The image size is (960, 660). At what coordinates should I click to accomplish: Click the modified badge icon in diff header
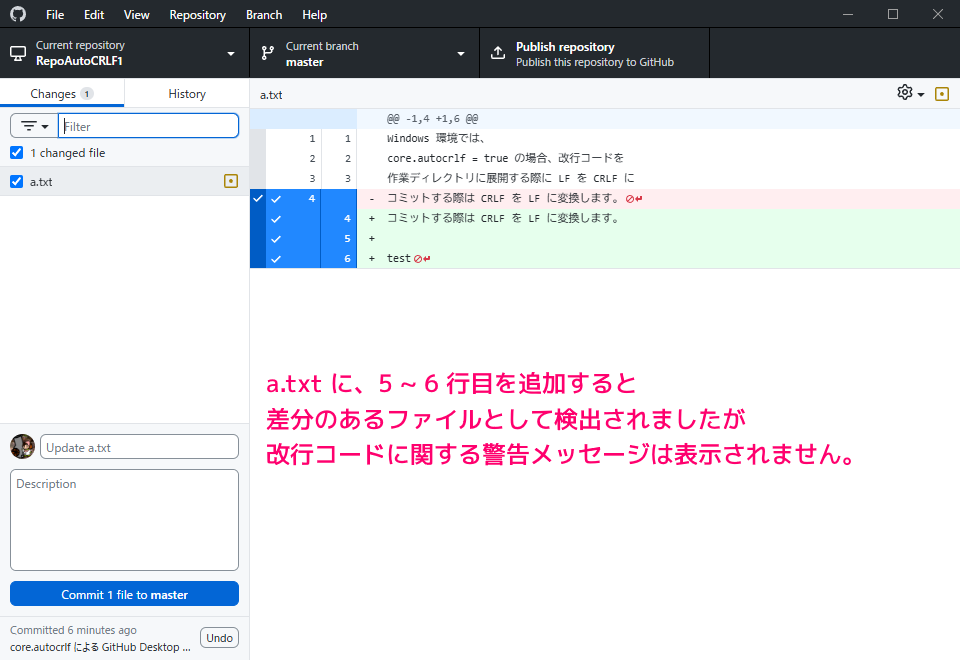(941, 94)
